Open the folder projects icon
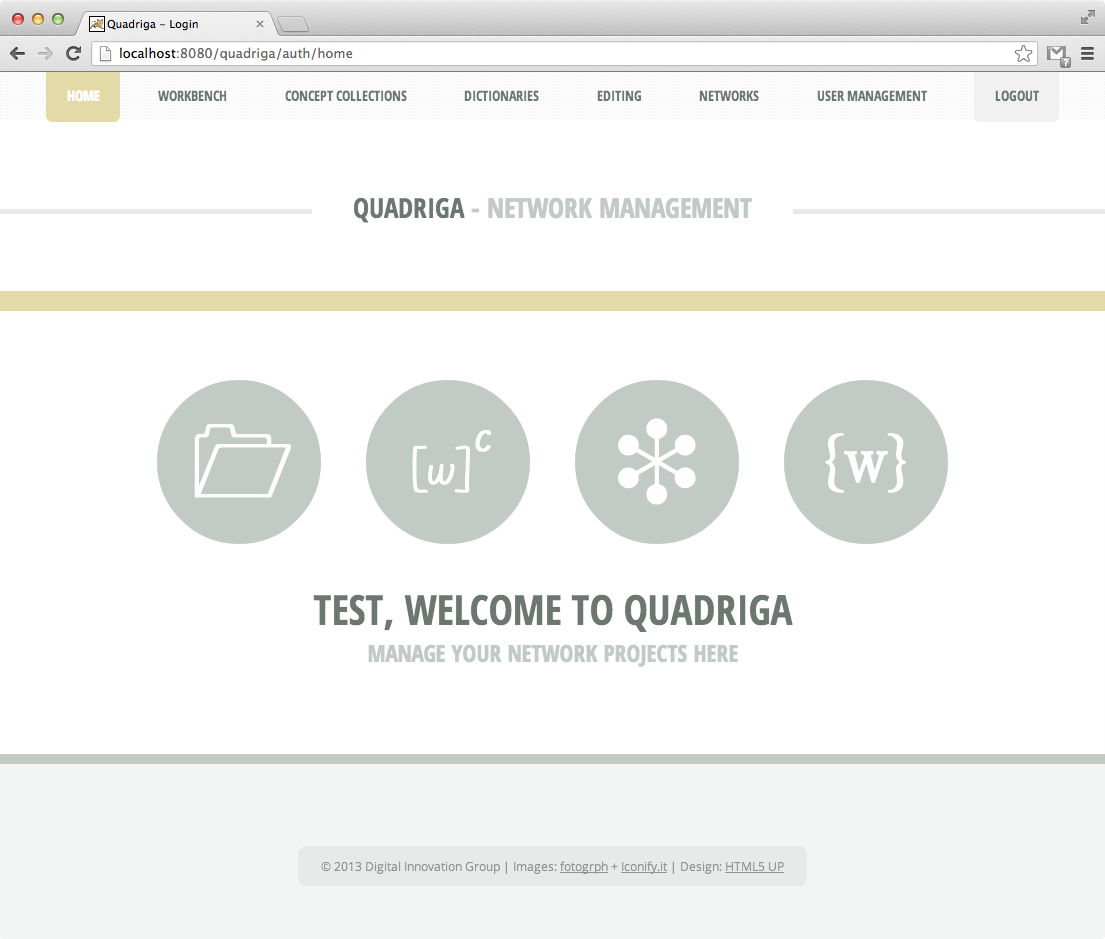The image size is (1105, 939). coord(238,462)
